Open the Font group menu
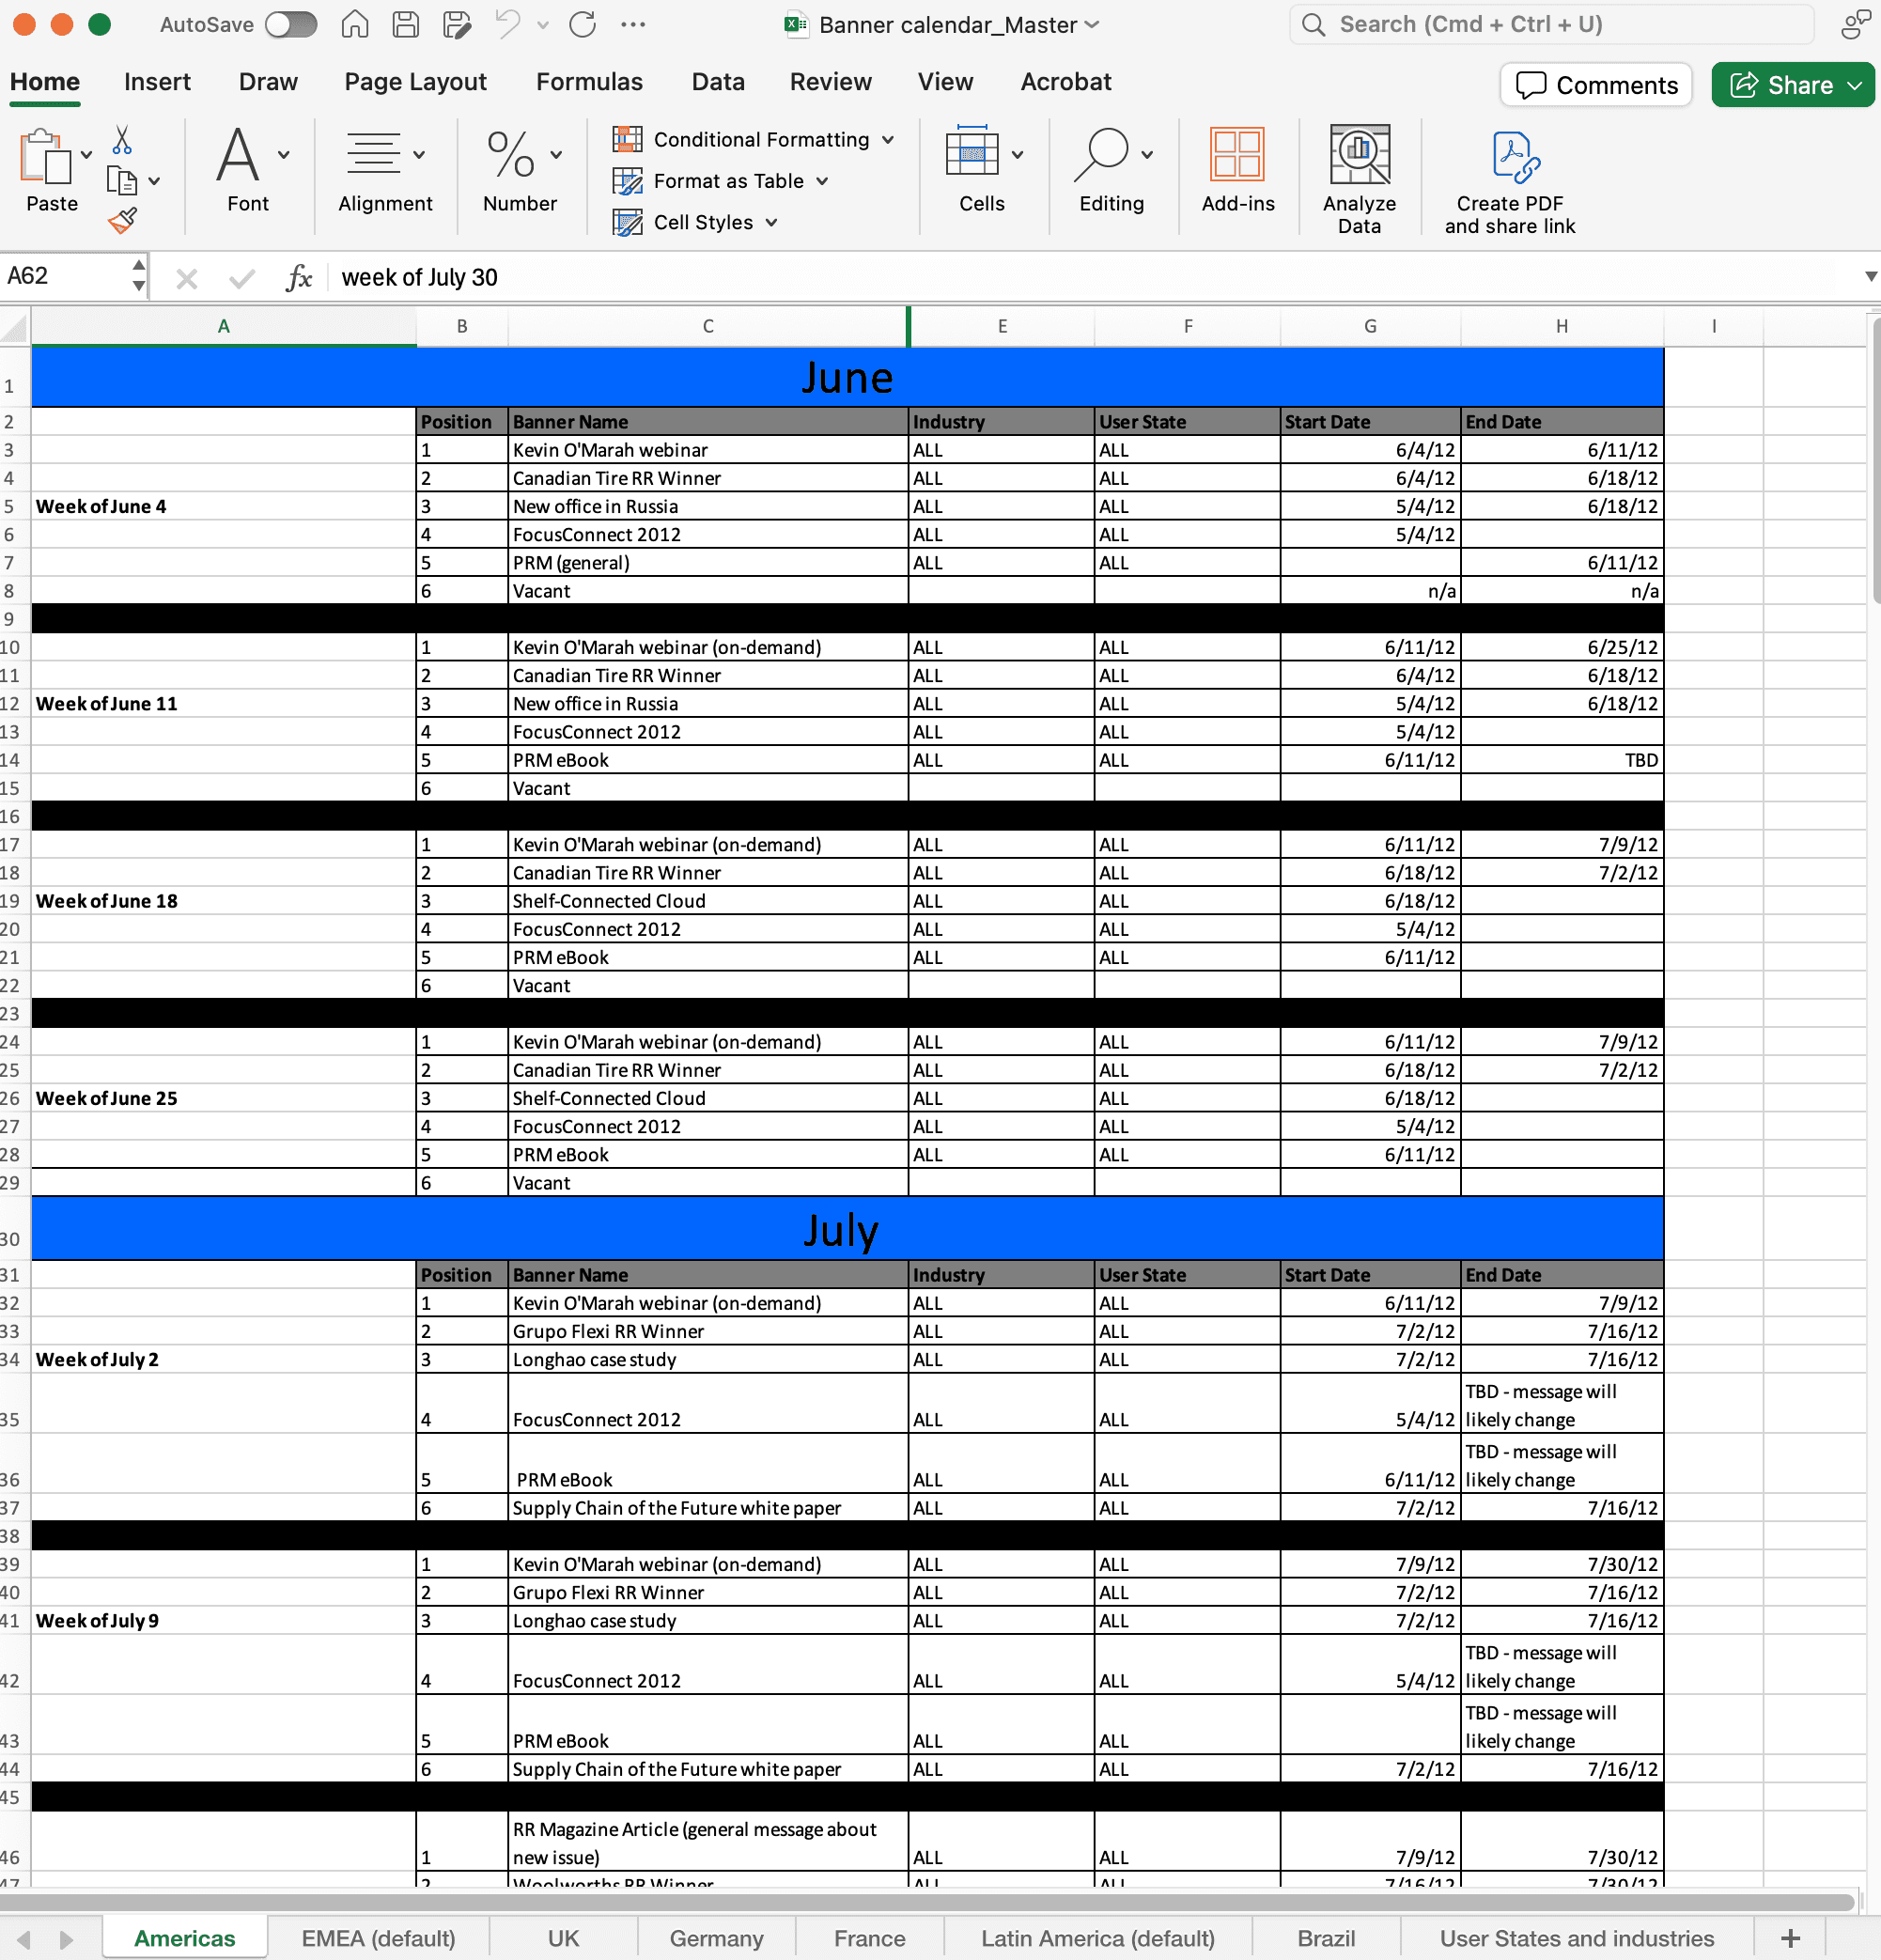 click(x=248, y=168)
